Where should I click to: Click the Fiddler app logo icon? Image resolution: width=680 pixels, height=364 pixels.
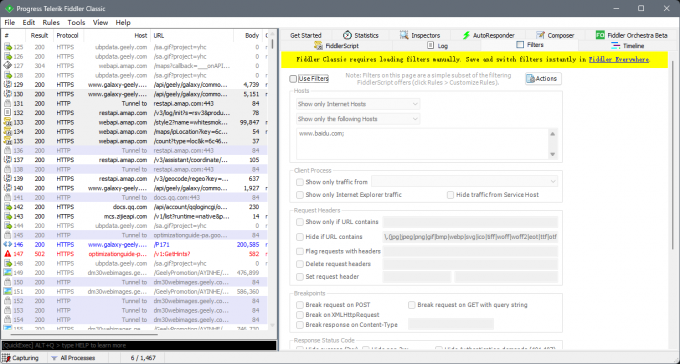pyautogui.click(x=9, y=8)
